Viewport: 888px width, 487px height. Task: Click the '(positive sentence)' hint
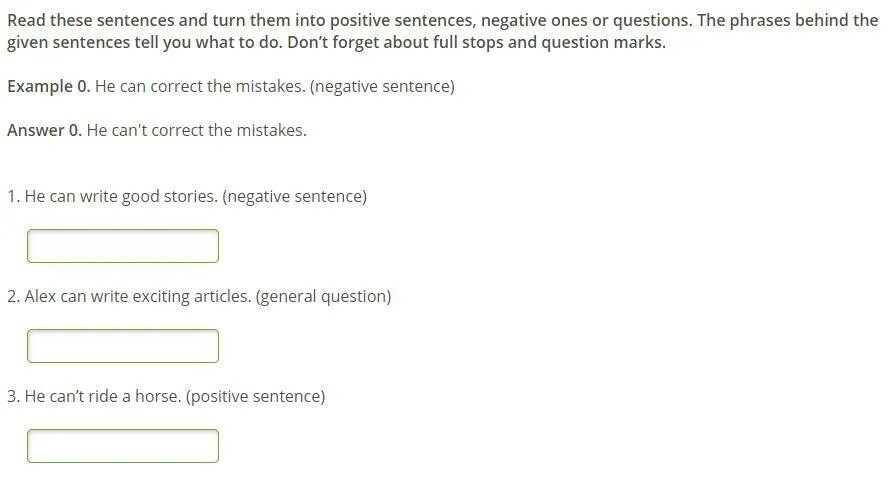[x=255, y=396]
